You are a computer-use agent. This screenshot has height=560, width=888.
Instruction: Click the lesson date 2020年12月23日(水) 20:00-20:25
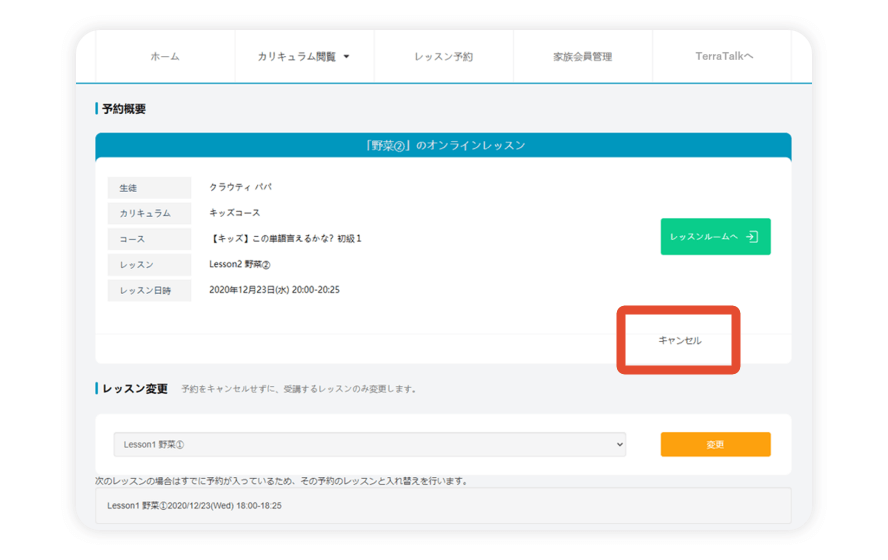pos(274,290)
